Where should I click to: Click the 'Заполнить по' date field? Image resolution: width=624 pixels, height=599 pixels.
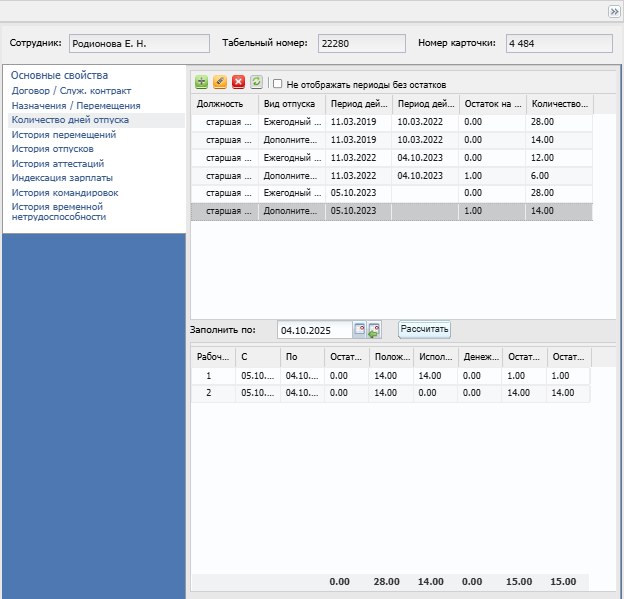click(315, 330)
